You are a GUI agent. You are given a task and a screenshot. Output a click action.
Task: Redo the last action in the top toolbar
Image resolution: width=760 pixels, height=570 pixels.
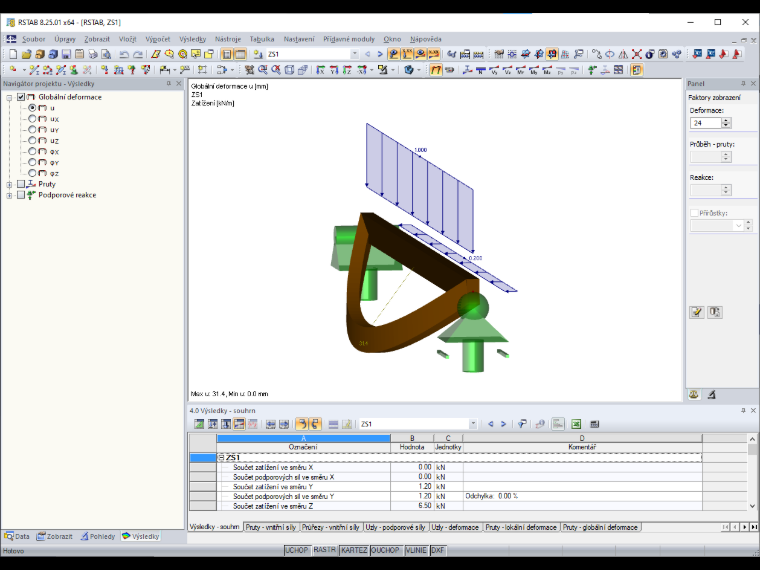point(138,54)
